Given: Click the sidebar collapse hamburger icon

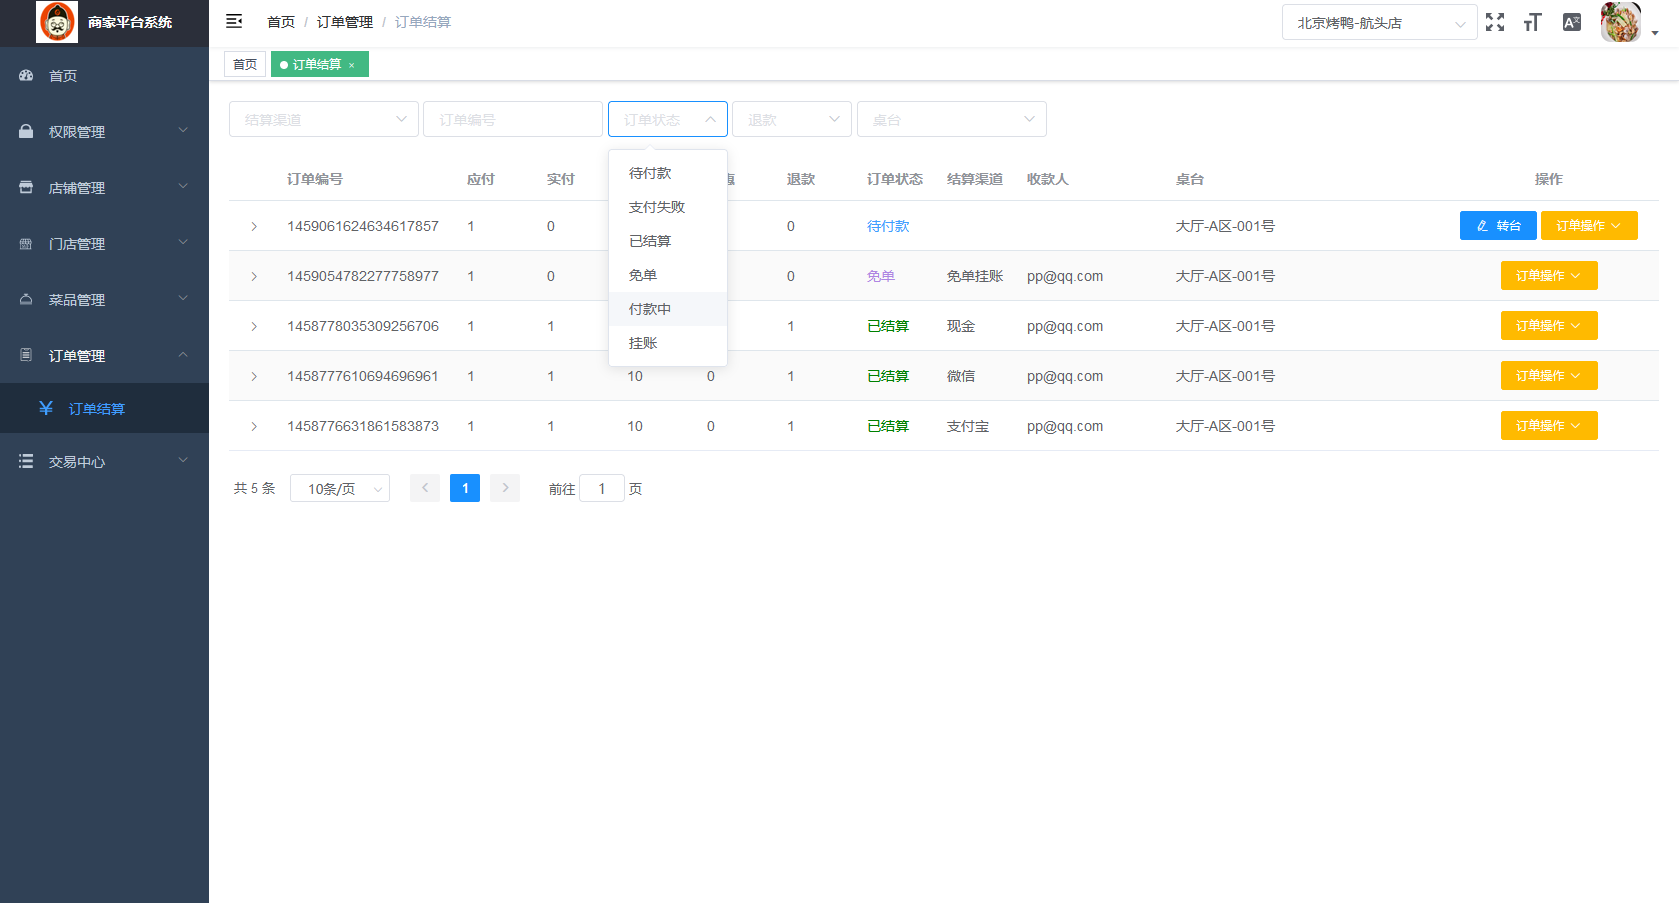Looking at the screenshot, I should (234, 21).
